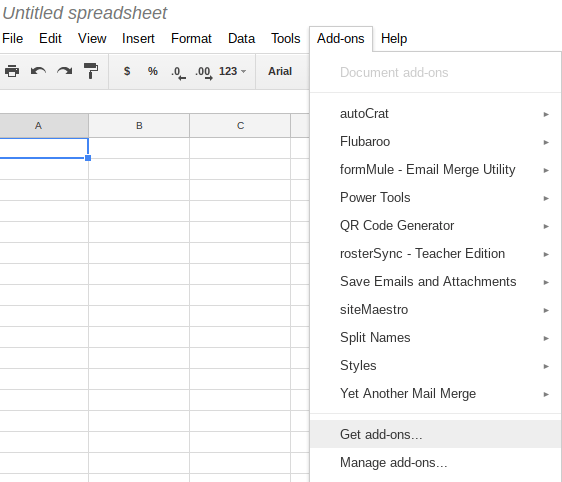Increase decimal places icon
This screenshot has width=562, height=482.
click(x=204, y=72)
